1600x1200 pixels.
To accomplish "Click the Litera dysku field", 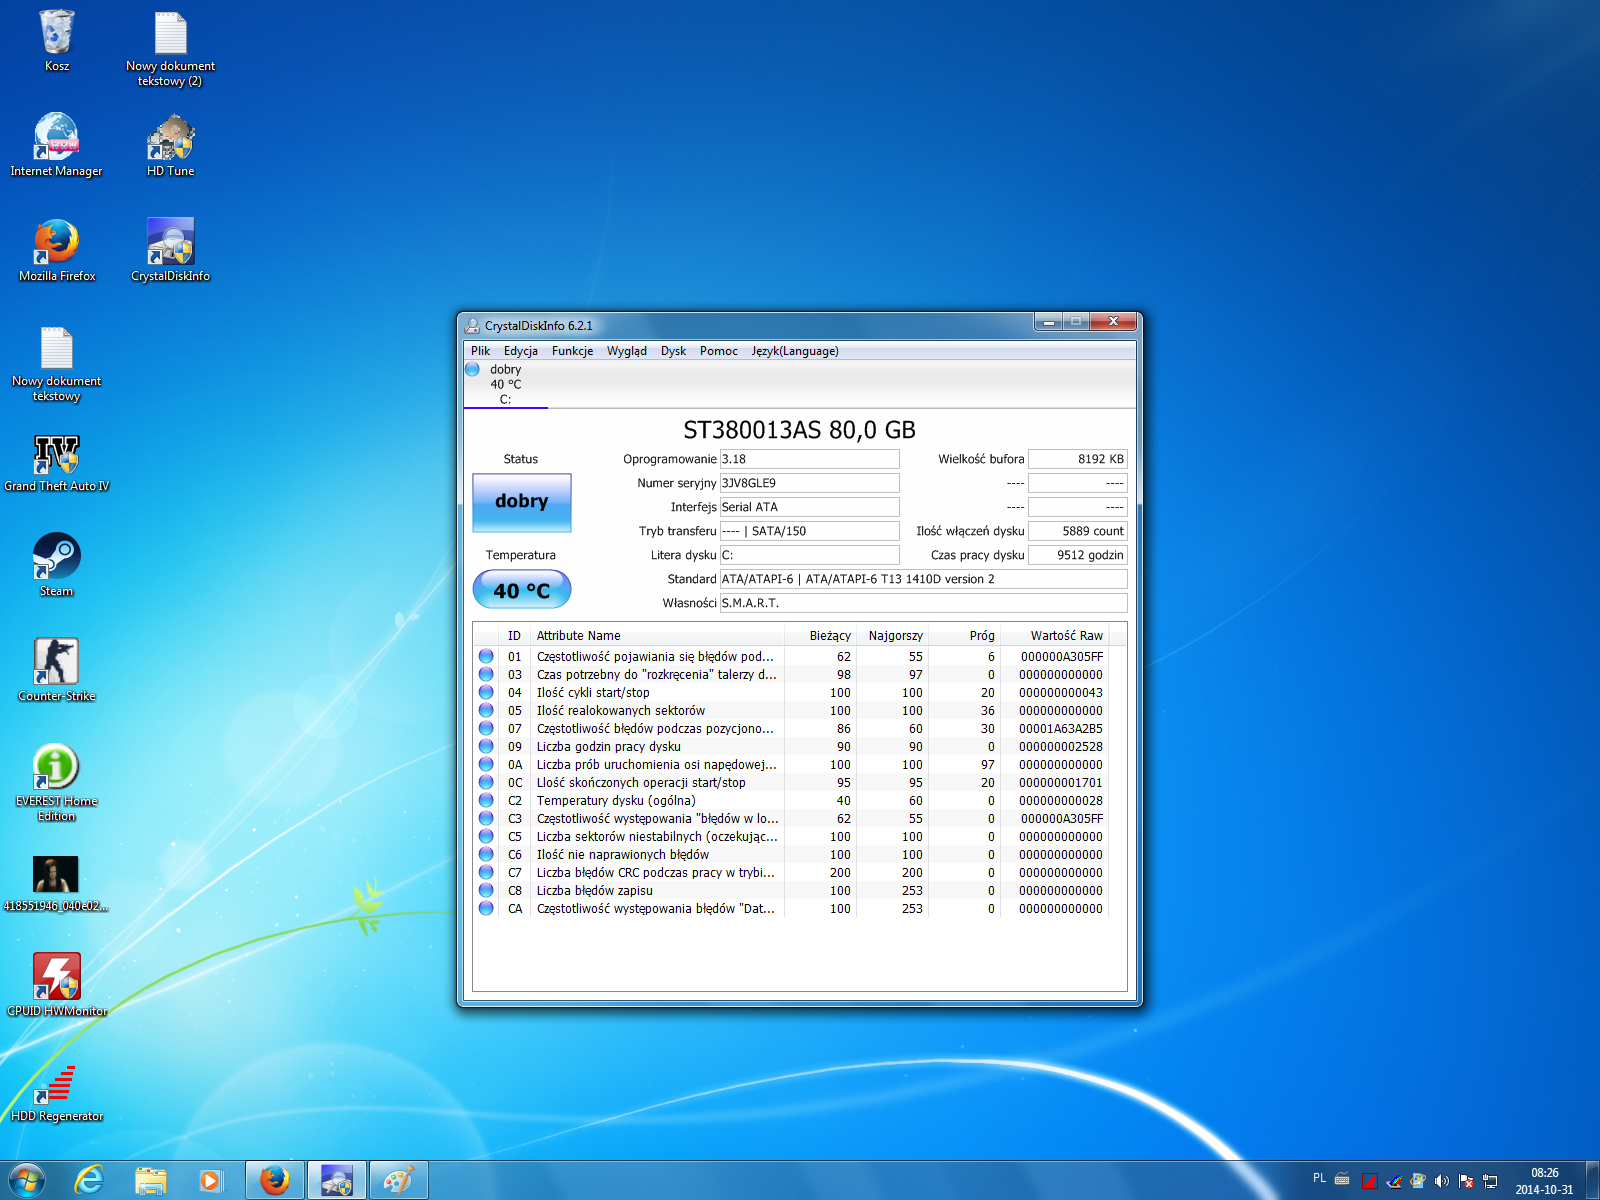I will pos(809,555).
